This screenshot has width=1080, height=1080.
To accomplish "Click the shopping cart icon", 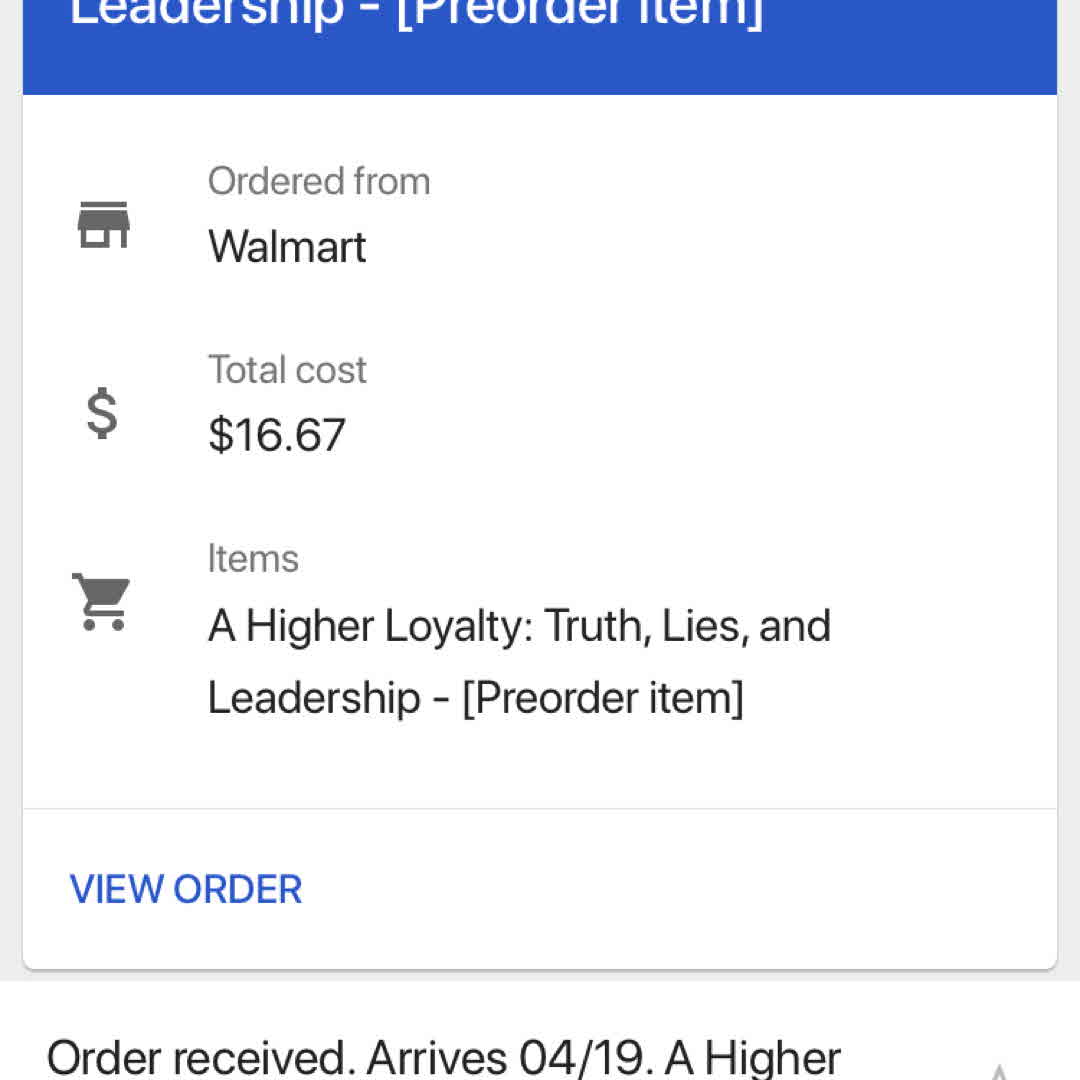I will pyautogui.click(x=101, y=601).
